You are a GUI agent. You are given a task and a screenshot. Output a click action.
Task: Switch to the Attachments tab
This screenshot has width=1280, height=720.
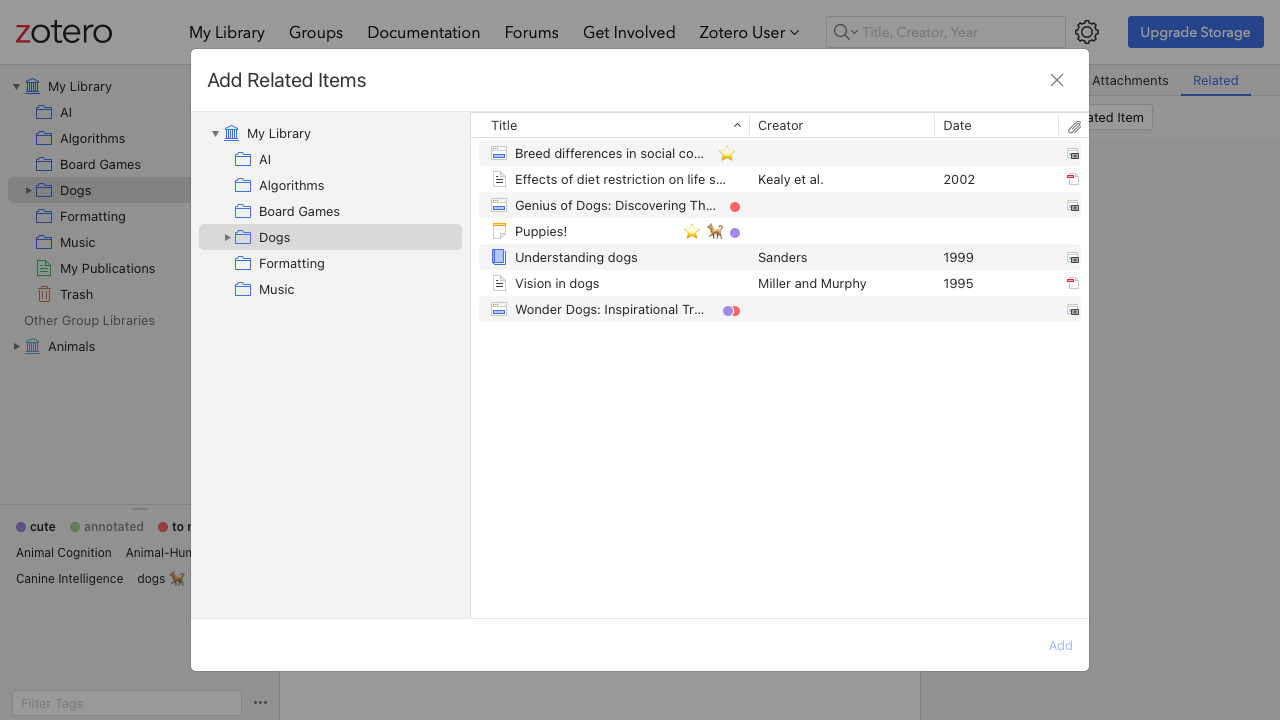click(x=1130, y=80)
